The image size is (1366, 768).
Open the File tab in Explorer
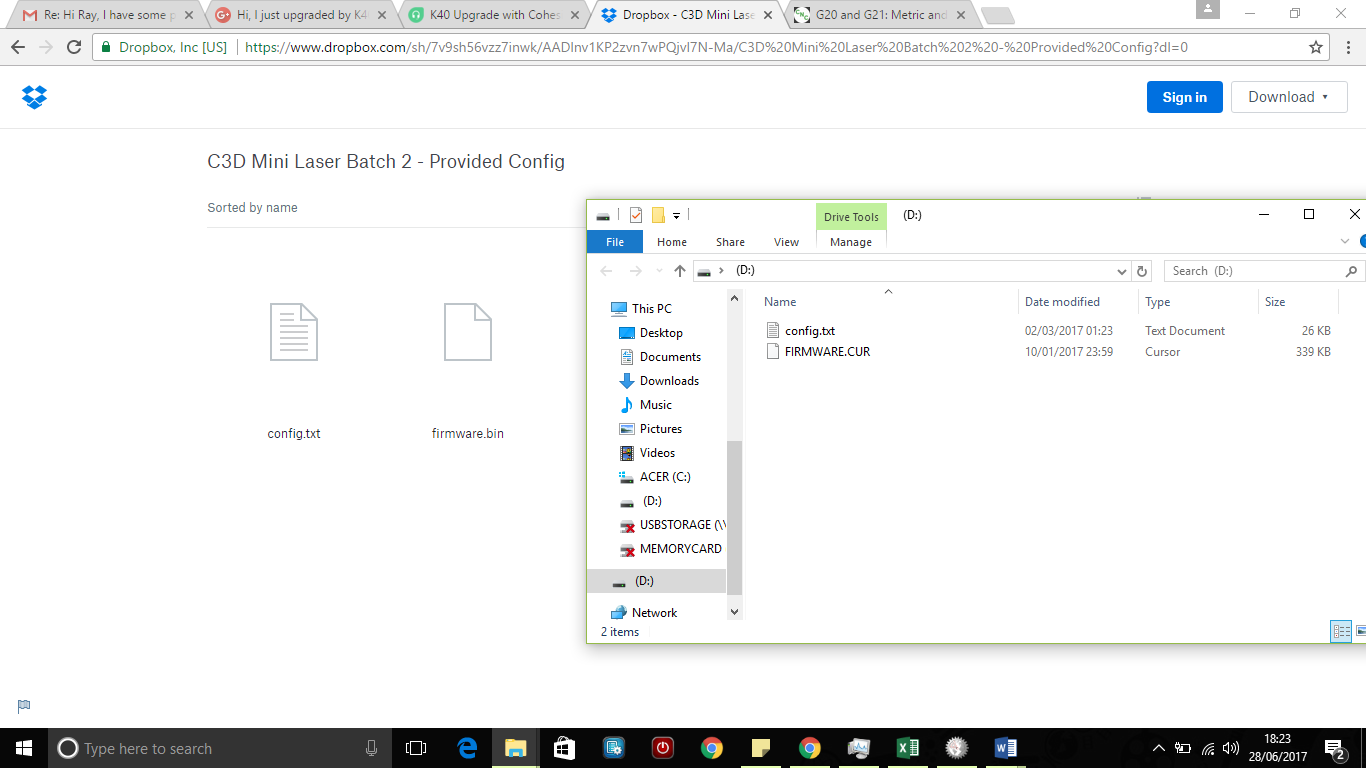click(x=615, y=242)
